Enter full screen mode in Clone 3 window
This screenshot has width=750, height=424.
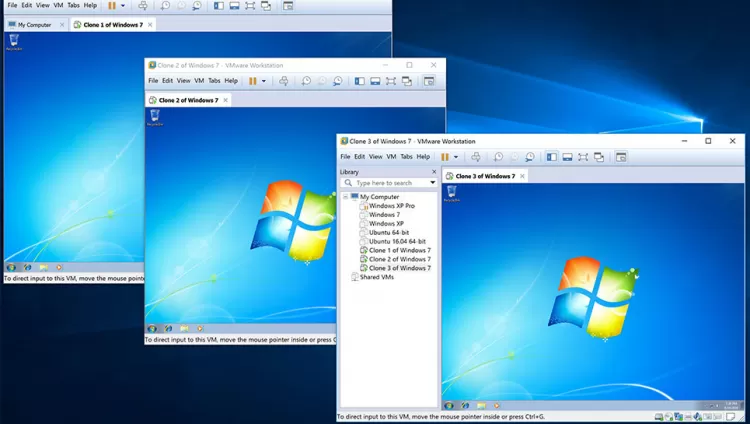[x=583, y=157]
